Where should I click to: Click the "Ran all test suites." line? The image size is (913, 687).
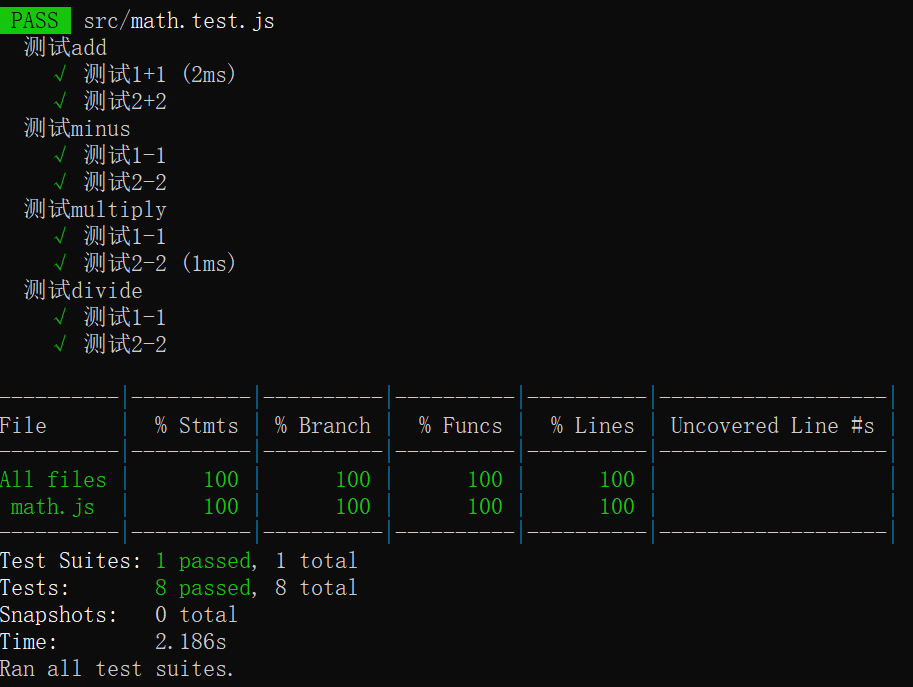[117, 669]
